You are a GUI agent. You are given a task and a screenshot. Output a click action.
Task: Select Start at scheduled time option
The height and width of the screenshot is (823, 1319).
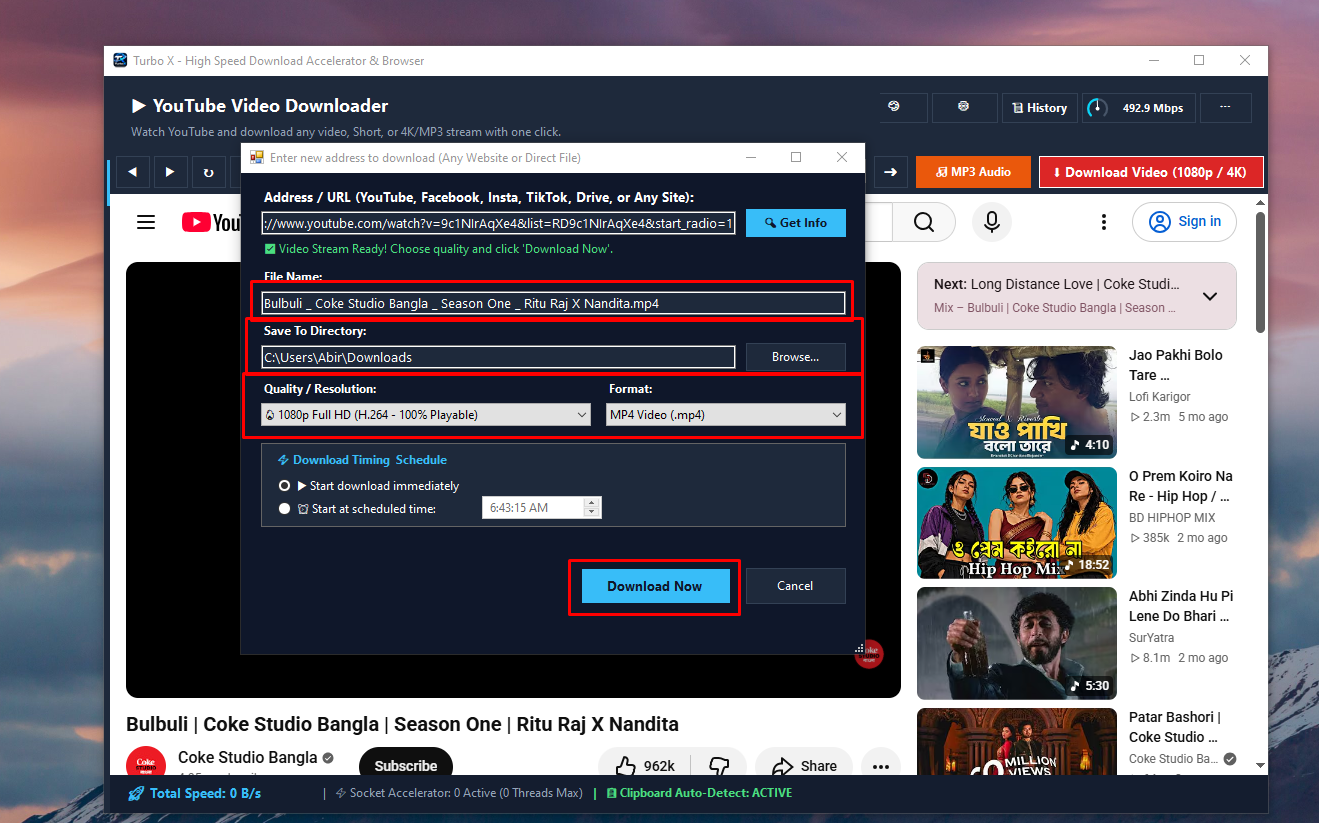285,508
